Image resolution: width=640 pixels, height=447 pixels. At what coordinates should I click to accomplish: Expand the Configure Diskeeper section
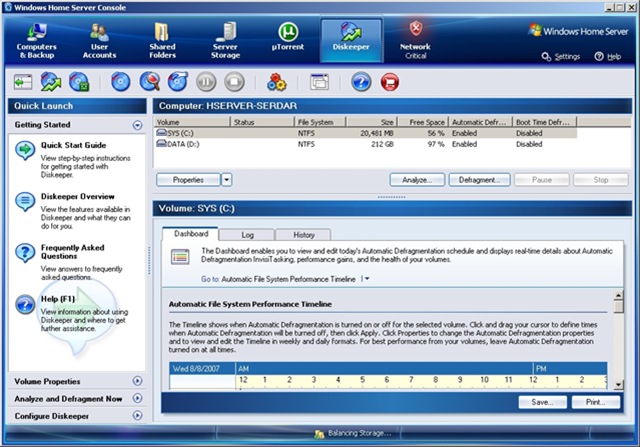tap(138, 416)
